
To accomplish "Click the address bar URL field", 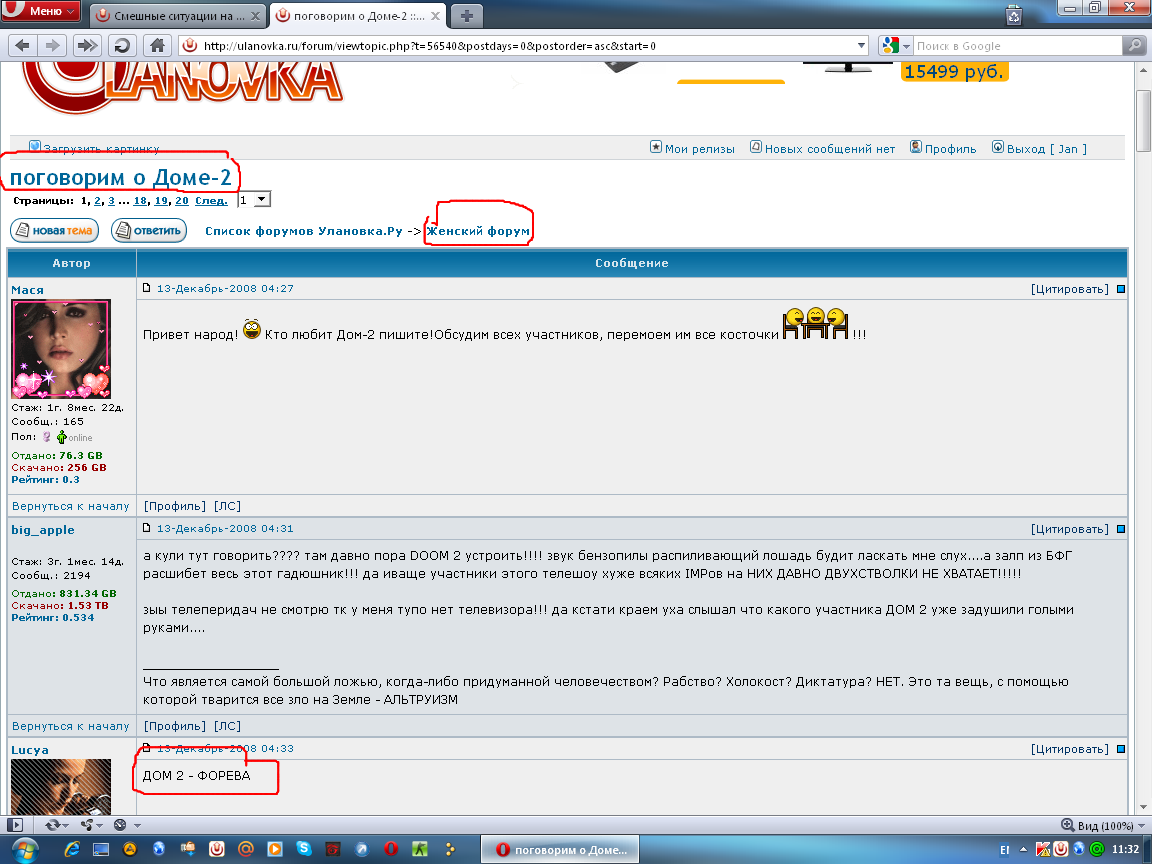I will point(525,46).
